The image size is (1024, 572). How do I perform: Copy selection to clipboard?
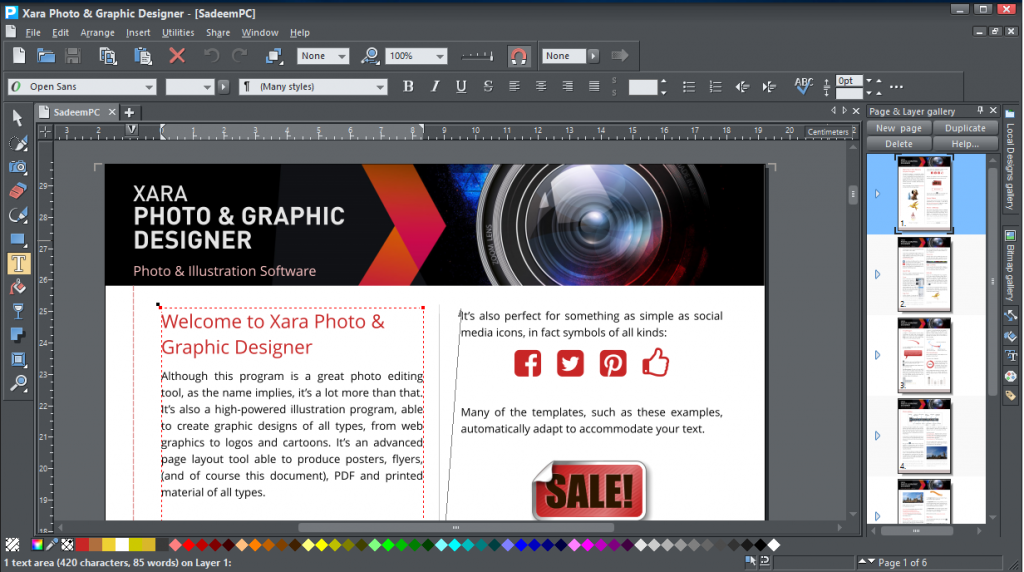tap(108, 56)
